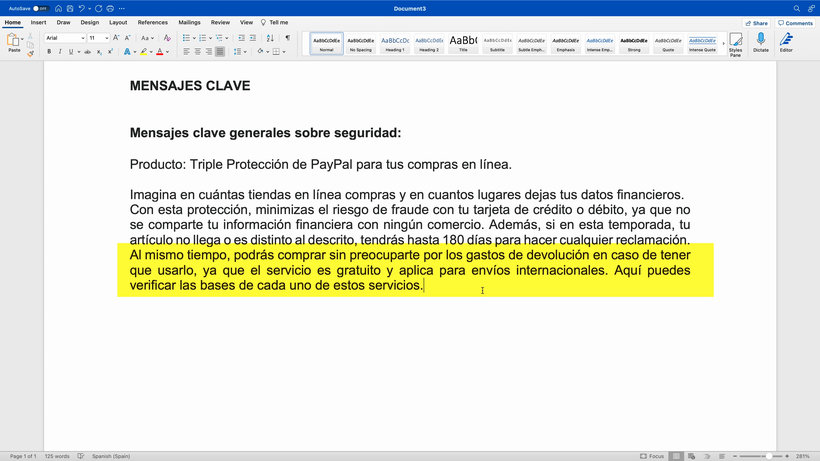Open the Review tab

point(220,22)
